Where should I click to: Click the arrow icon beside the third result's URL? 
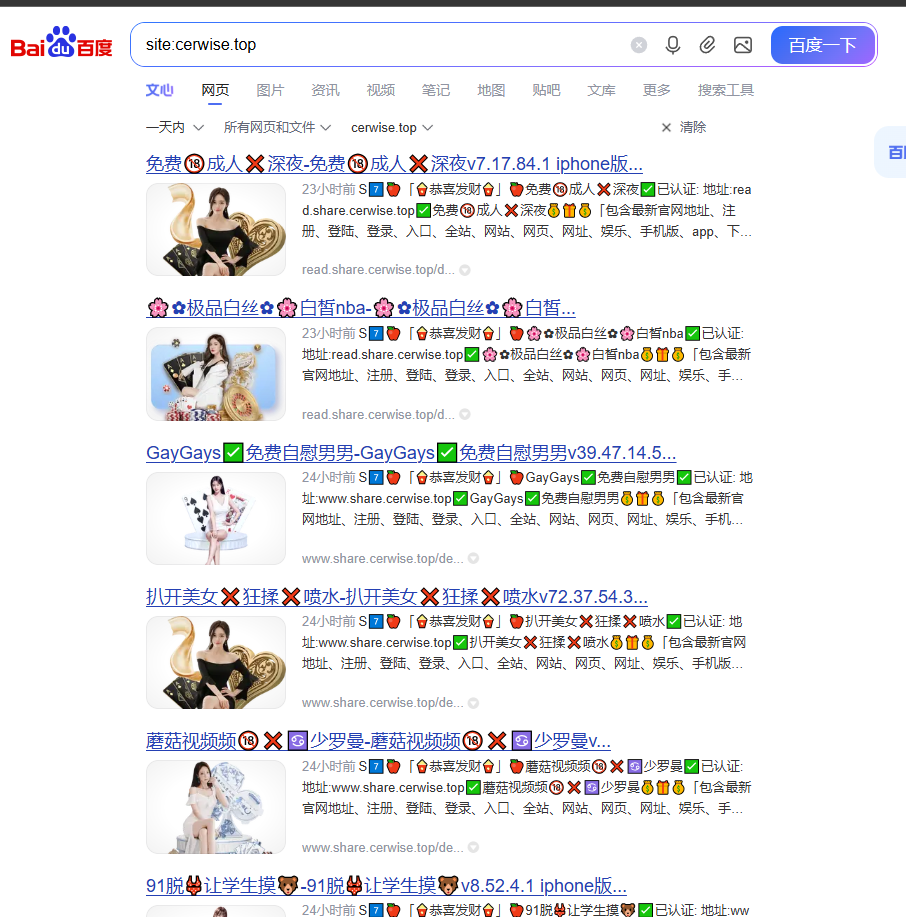(x=473, y=558)
